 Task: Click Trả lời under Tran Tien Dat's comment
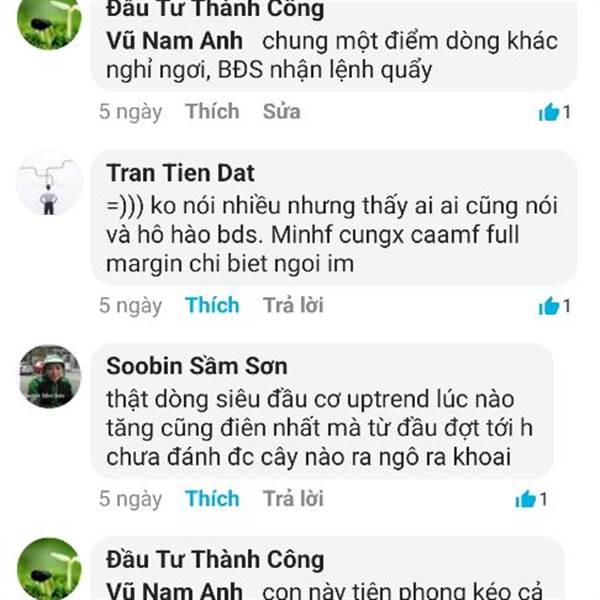[293, 305]
